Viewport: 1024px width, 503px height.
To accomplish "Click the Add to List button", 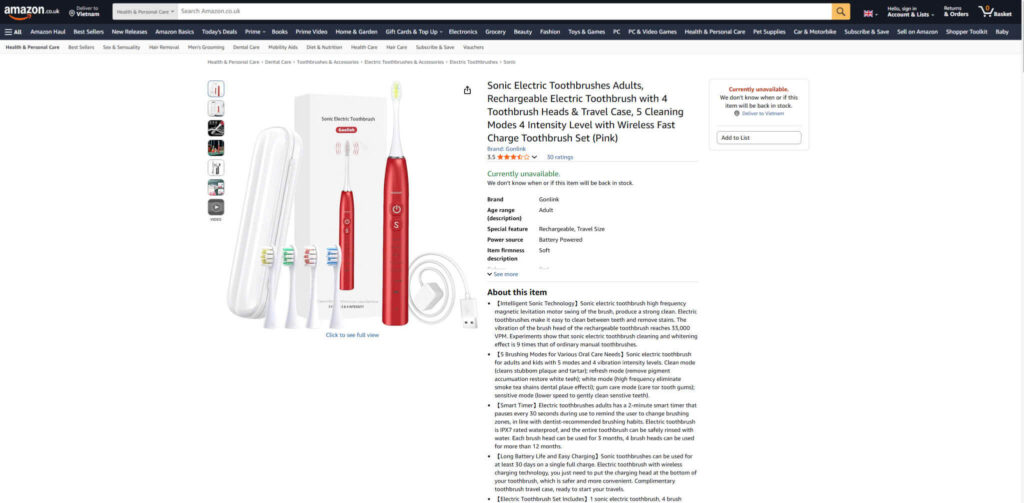I will click(758, 138).
